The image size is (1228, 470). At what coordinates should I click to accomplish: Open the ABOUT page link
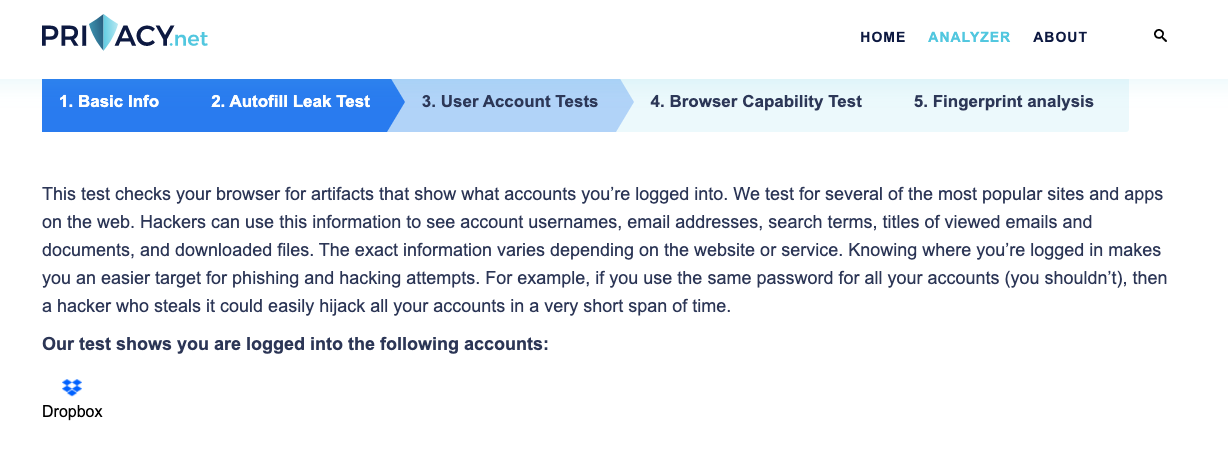click(x=1060, y=37)
